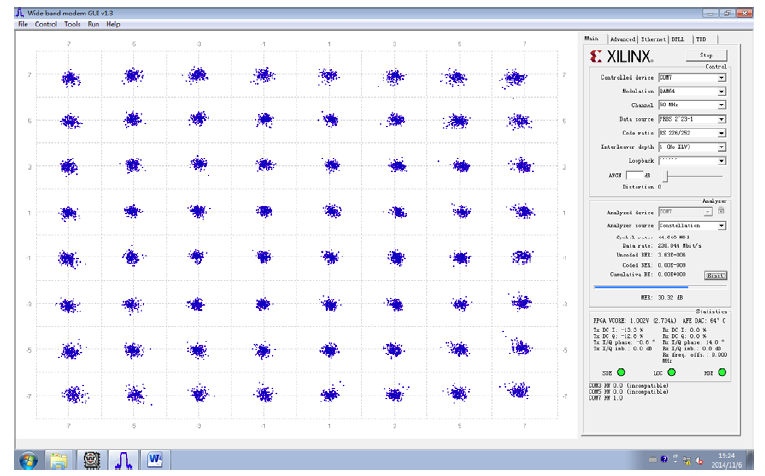Switch to the Ethernet tab
This screenshot has height=476, width=765.
point(653,39)
